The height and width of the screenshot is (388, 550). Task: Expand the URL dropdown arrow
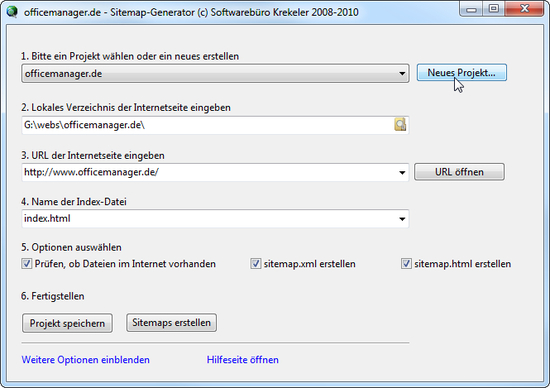(x=402, y=173)
